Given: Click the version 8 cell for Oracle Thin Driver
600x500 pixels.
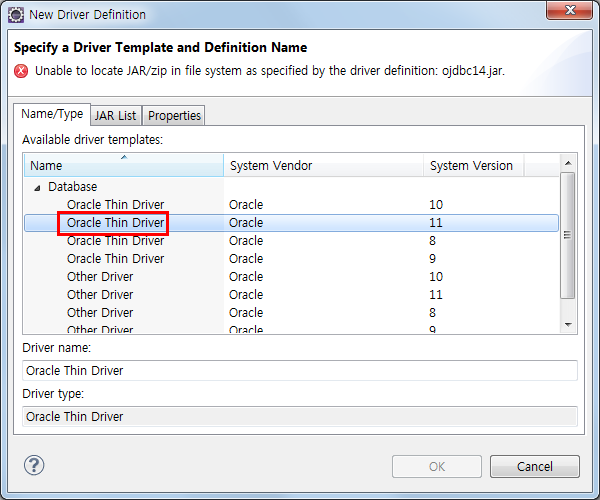Looking at the screenshot, I should 432,241.
